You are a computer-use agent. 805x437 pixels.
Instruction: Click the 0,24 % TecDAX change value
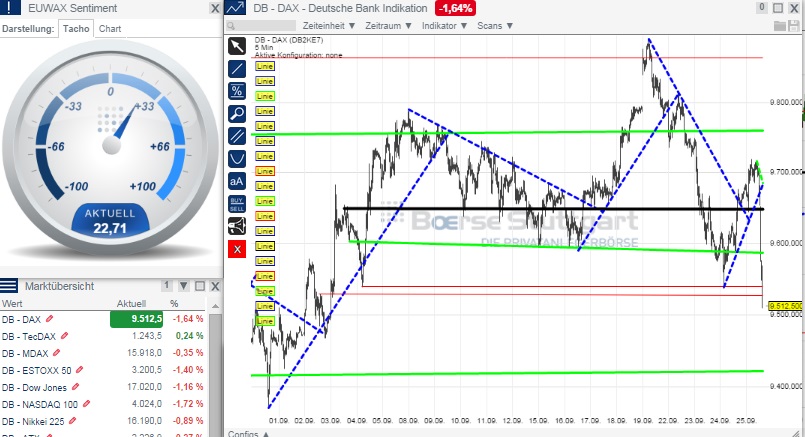click(x=189, y=336)
